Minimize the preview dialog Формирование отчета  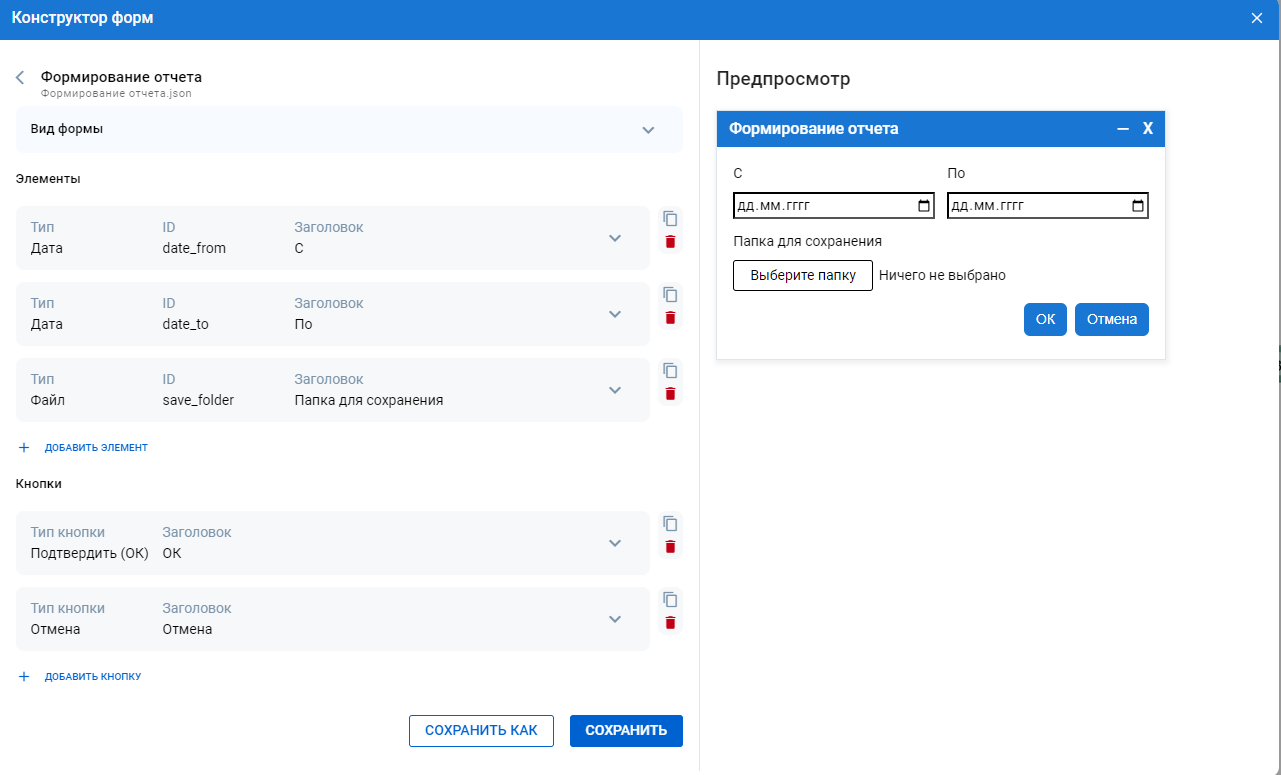point(1123,129)
